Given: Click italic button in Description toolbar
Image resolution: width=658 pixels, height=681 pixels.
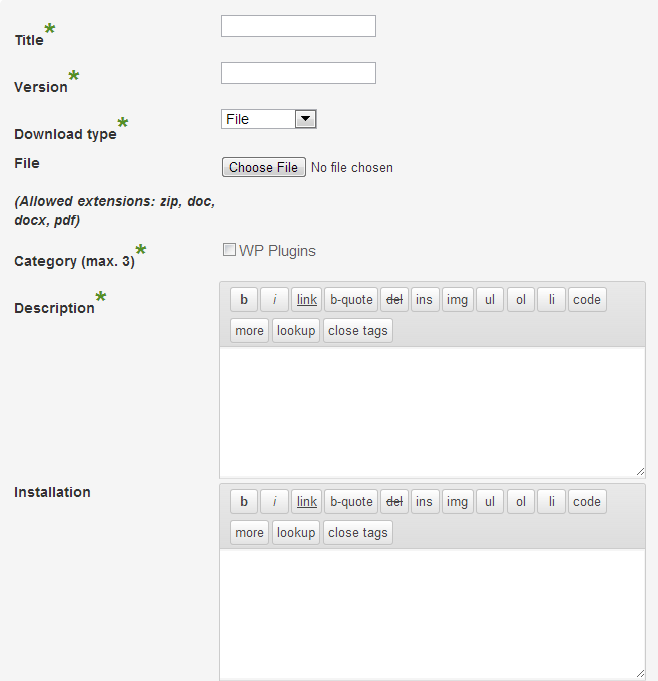Looking at the screenshot, I should (x=274, y=299).
